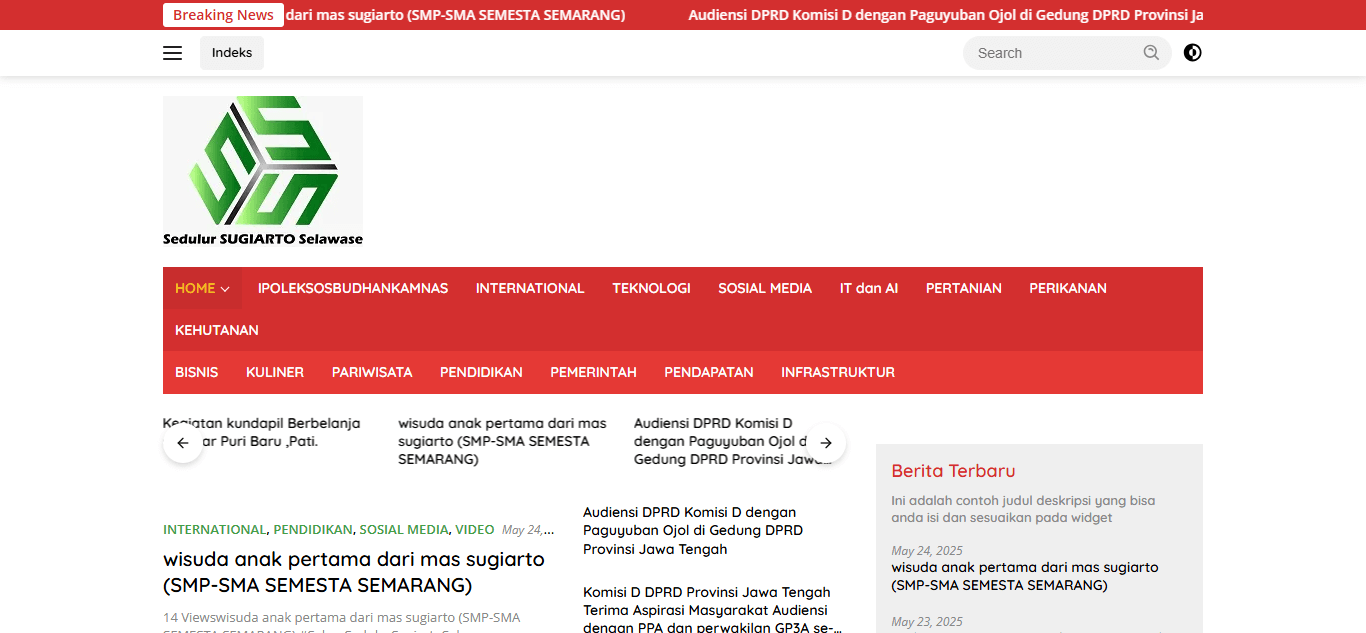Open article Audiensi DPRD Komisi D Paguyuban Ojol
Image resolution: width=1366 pixels, height=633 pixels.
(693, 531)
